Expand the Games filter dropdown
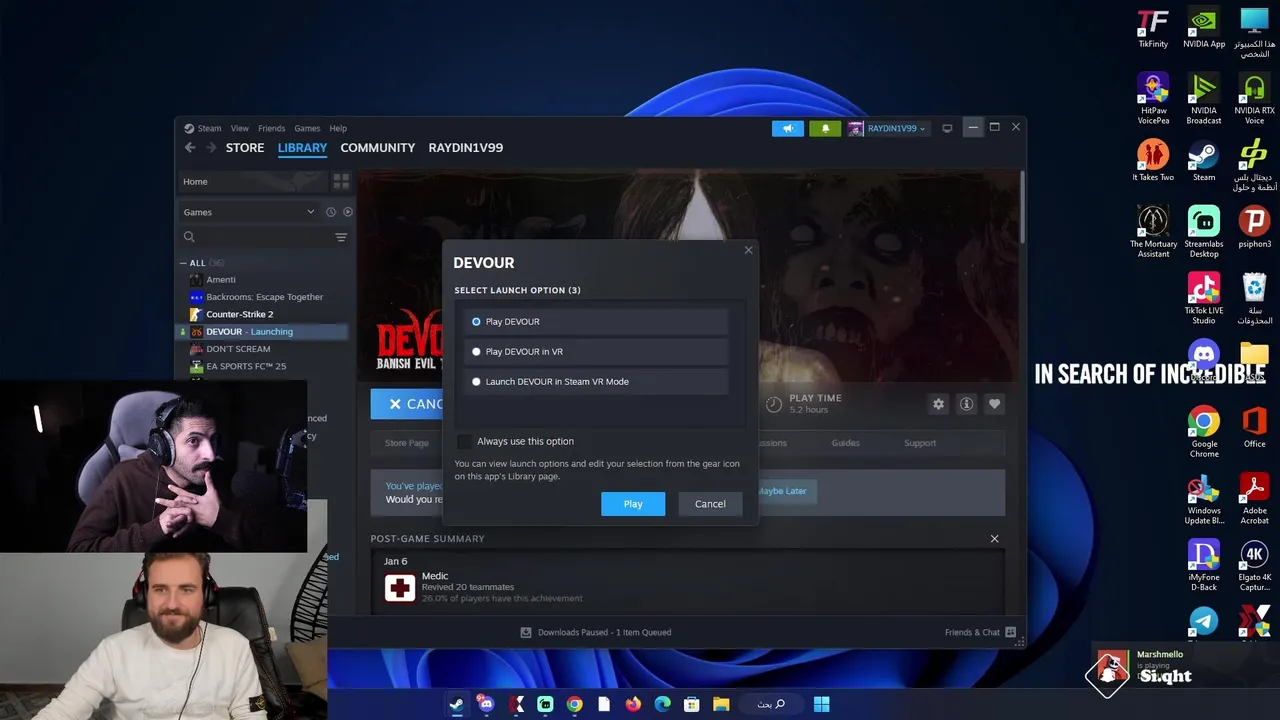 [x=248, y=212]
